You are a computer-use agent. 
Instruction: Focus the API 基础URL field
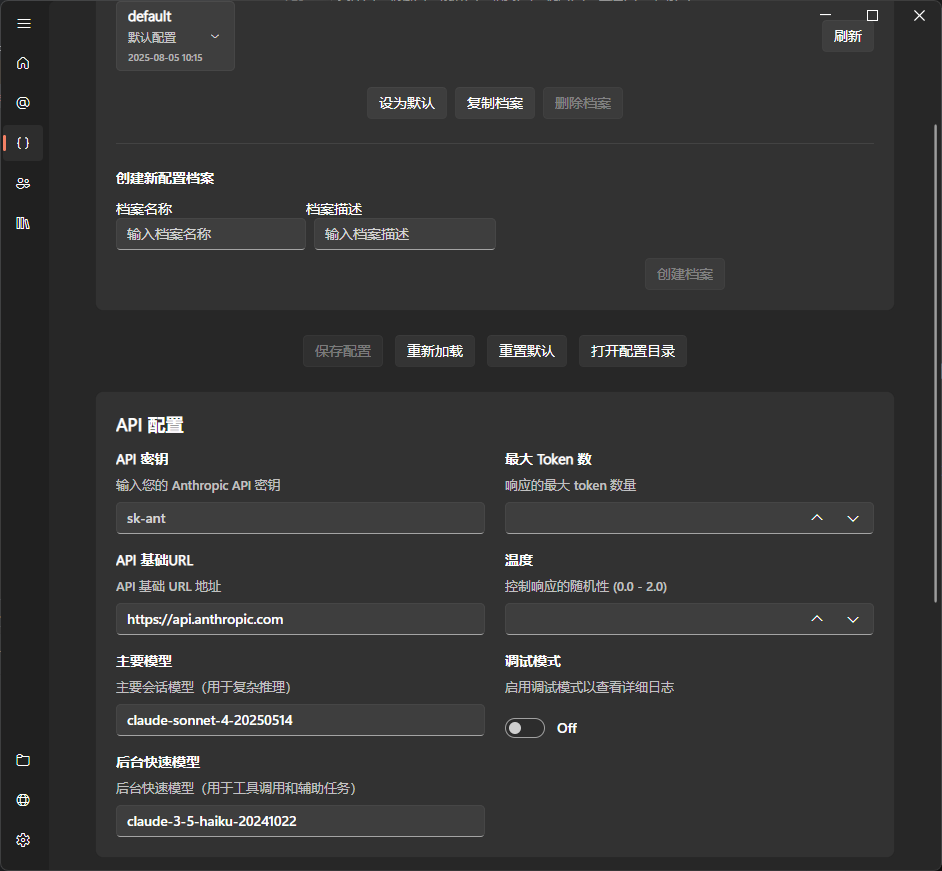[x=300, y=619]
